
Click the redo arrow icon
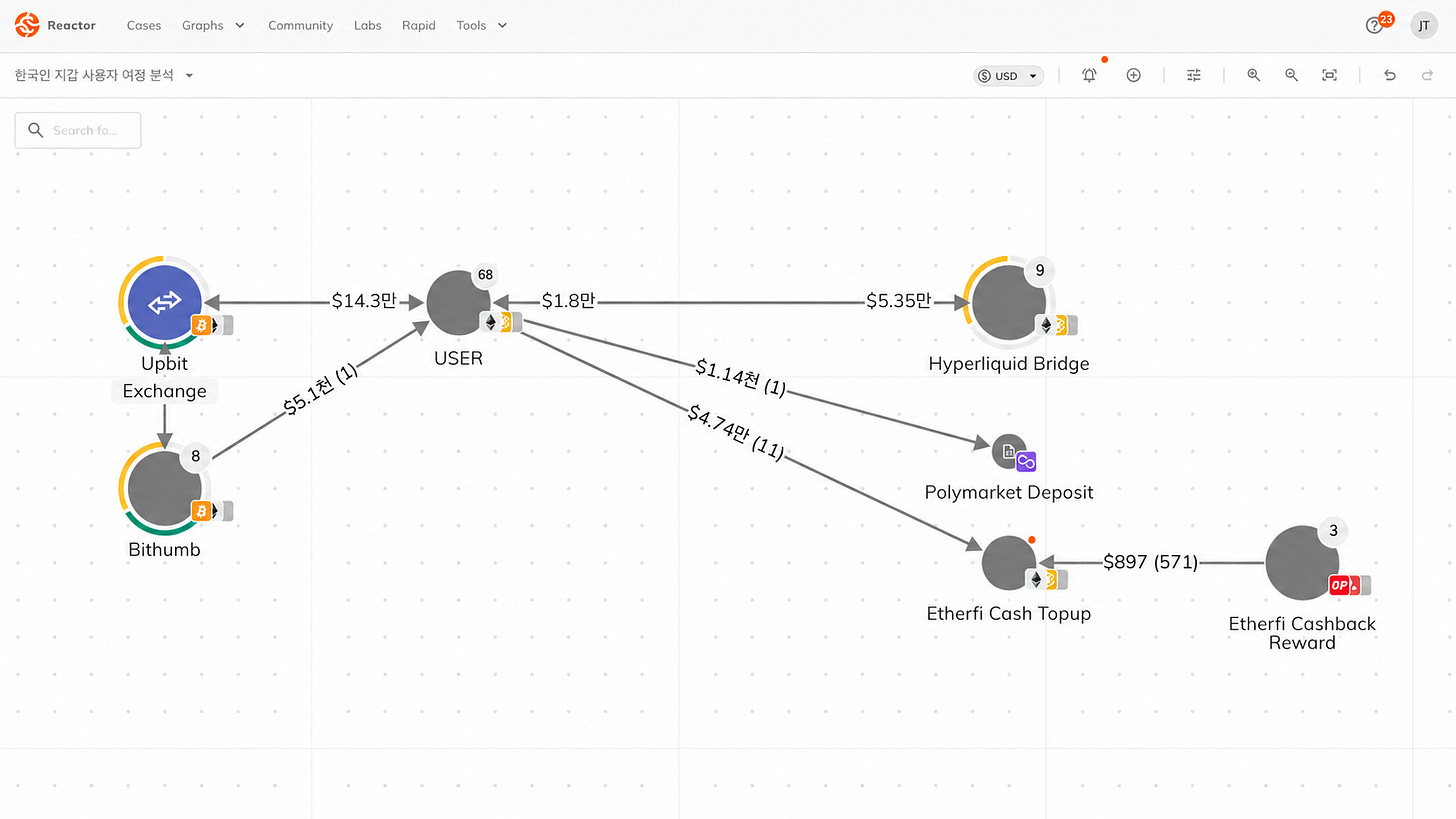[x=1427, y=75]
